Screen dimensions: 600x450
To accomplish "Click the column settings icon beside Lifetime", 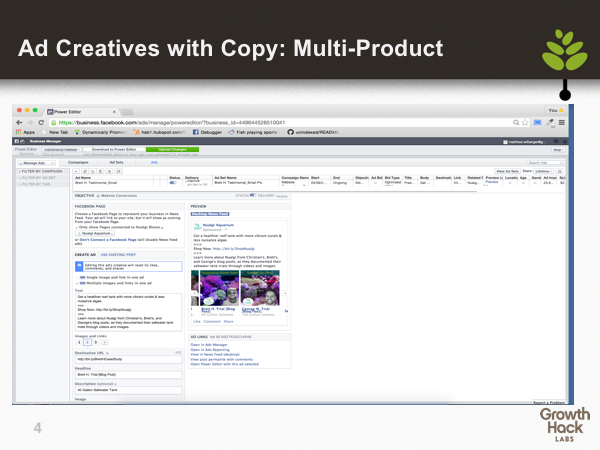I will (x=559, y=171).
